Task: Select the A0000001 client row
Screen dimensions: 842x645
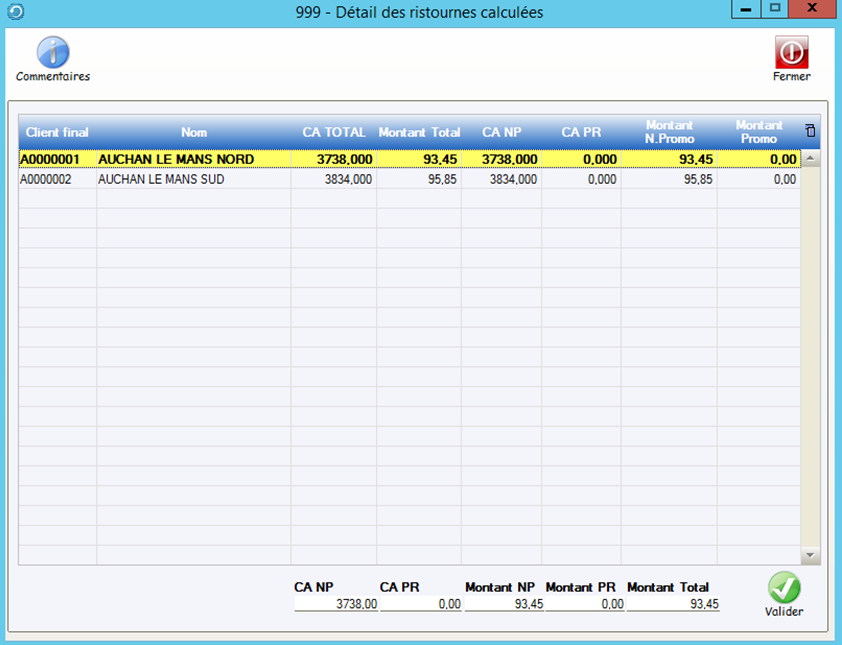Action: (x=50, y=159)
